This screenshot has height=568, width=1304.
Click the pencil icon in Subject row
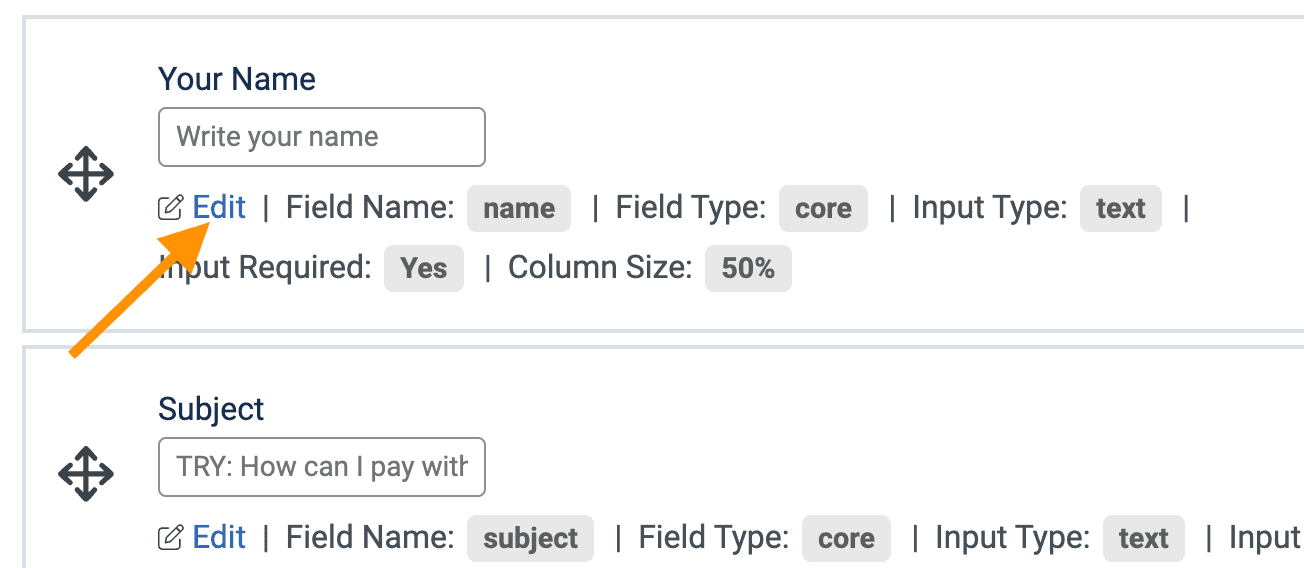click(x=171, y=538)
